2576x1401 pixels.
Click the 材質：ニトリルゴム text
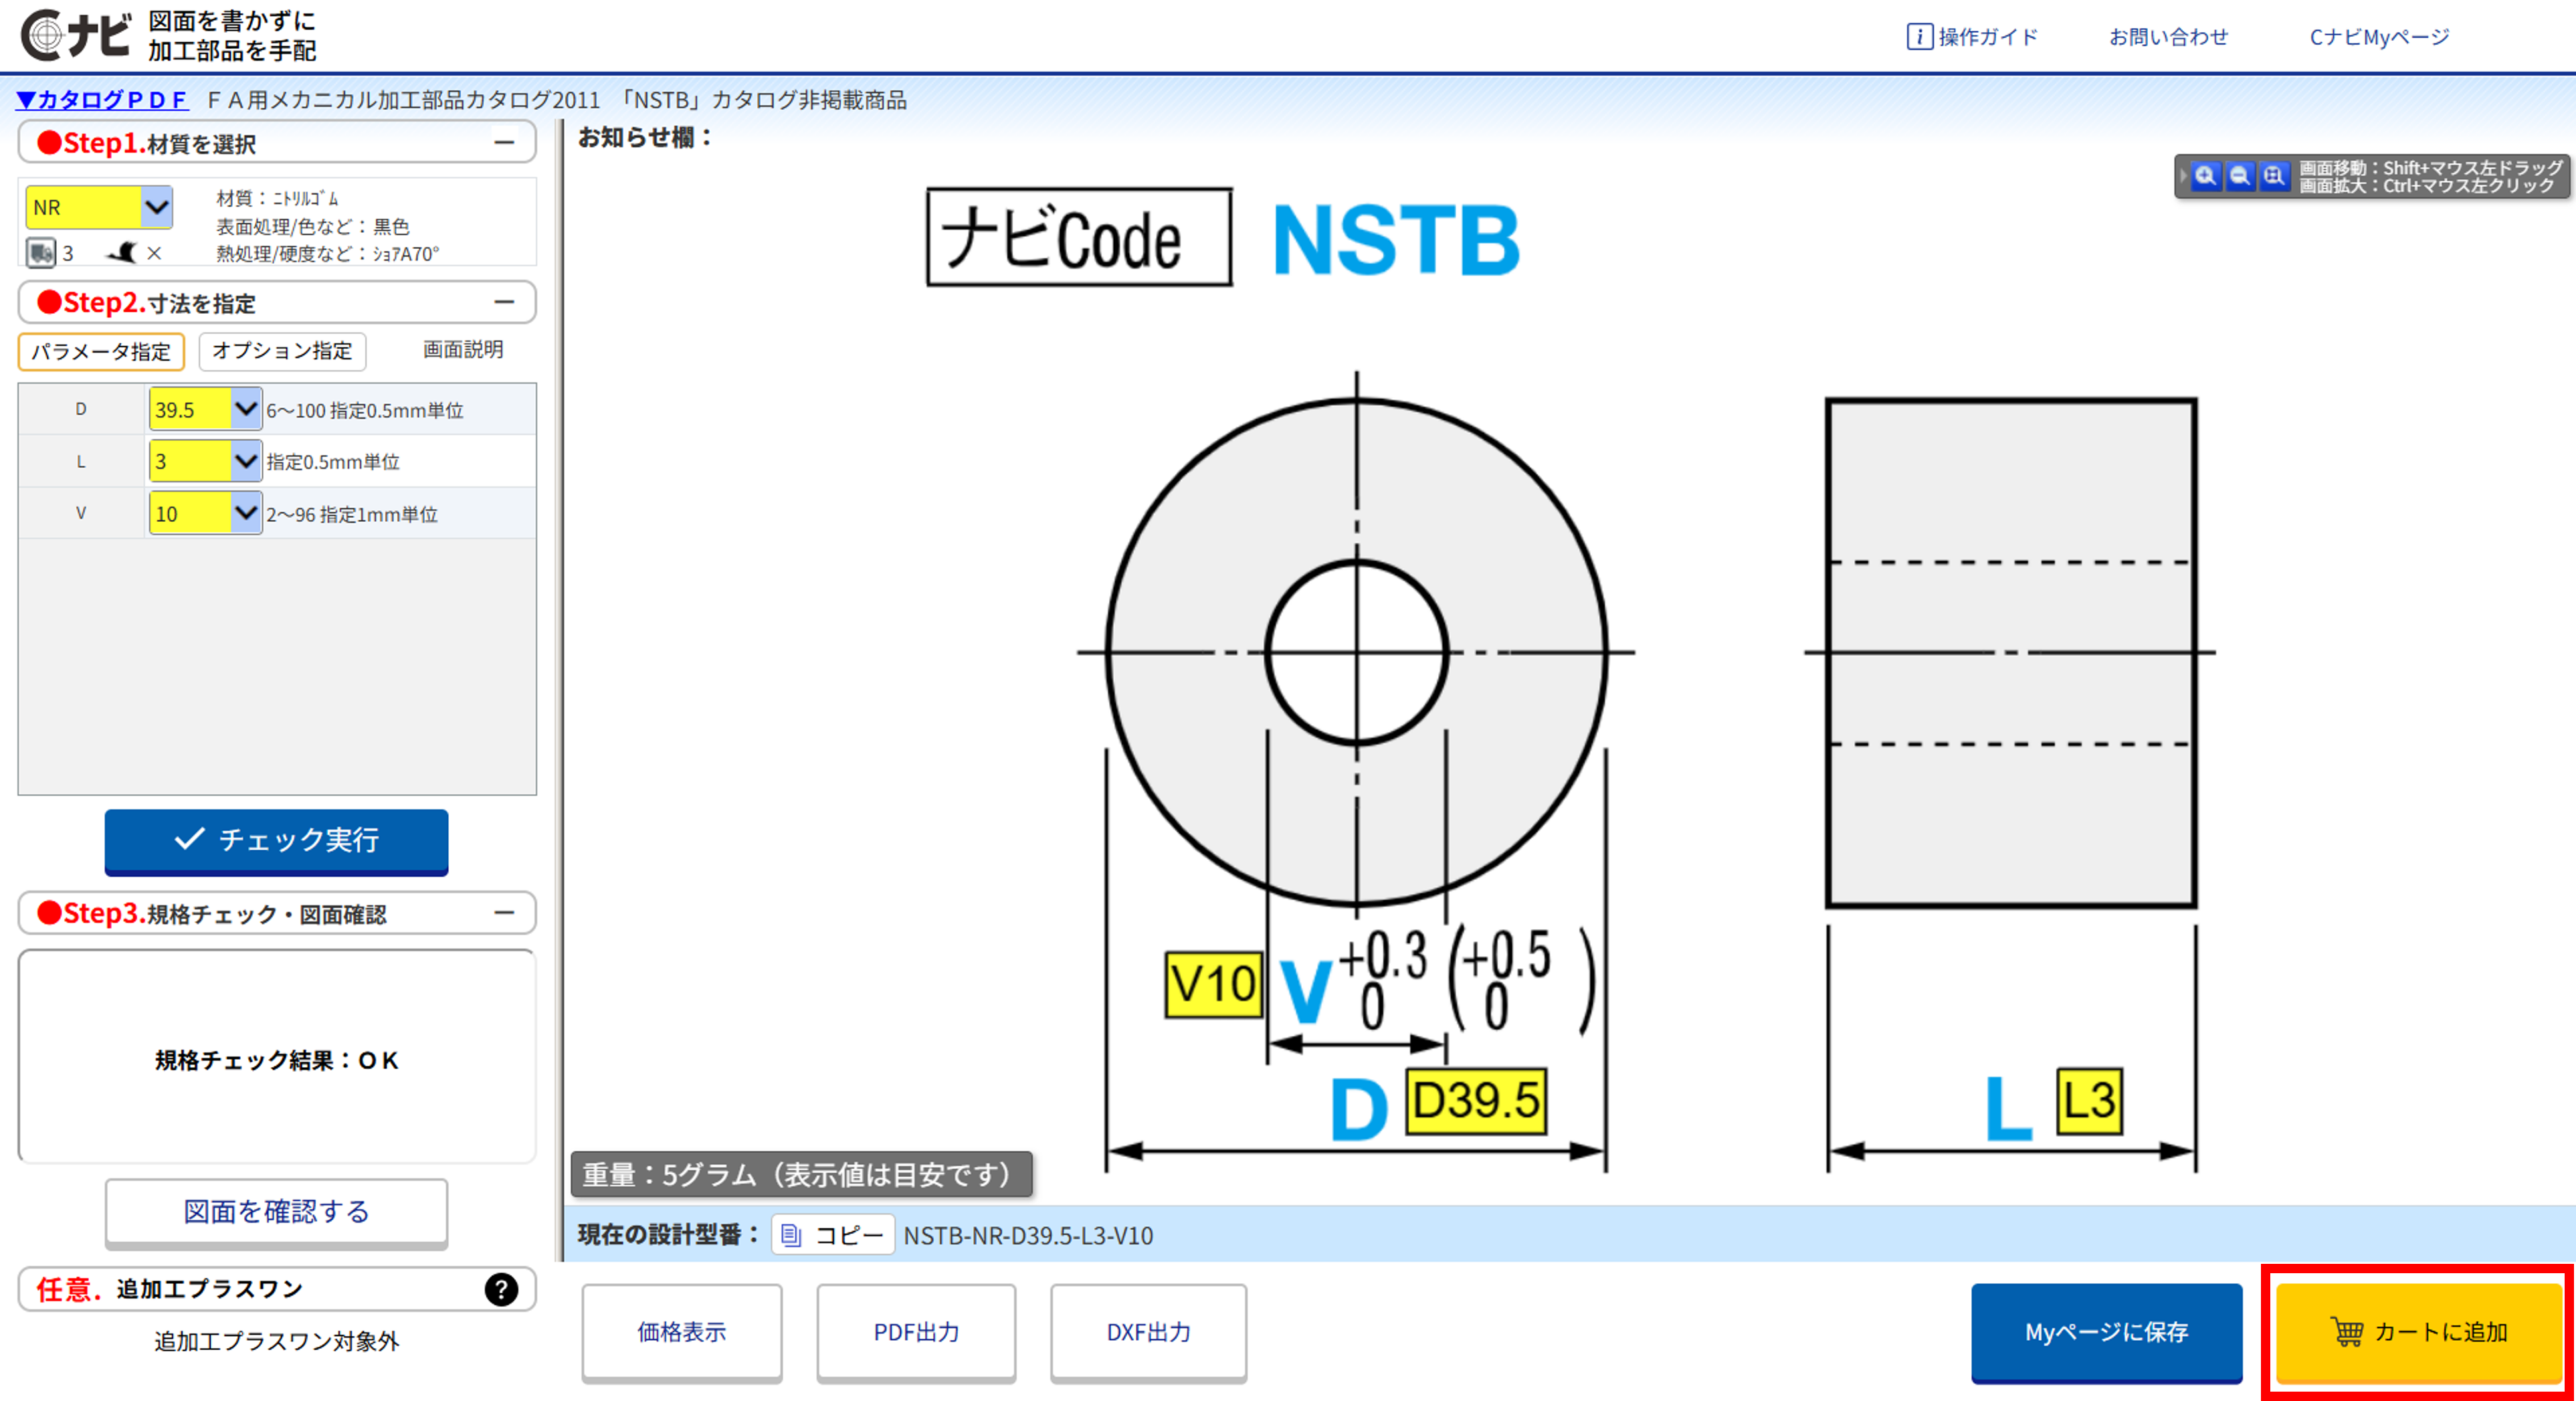tap(277, 199)
